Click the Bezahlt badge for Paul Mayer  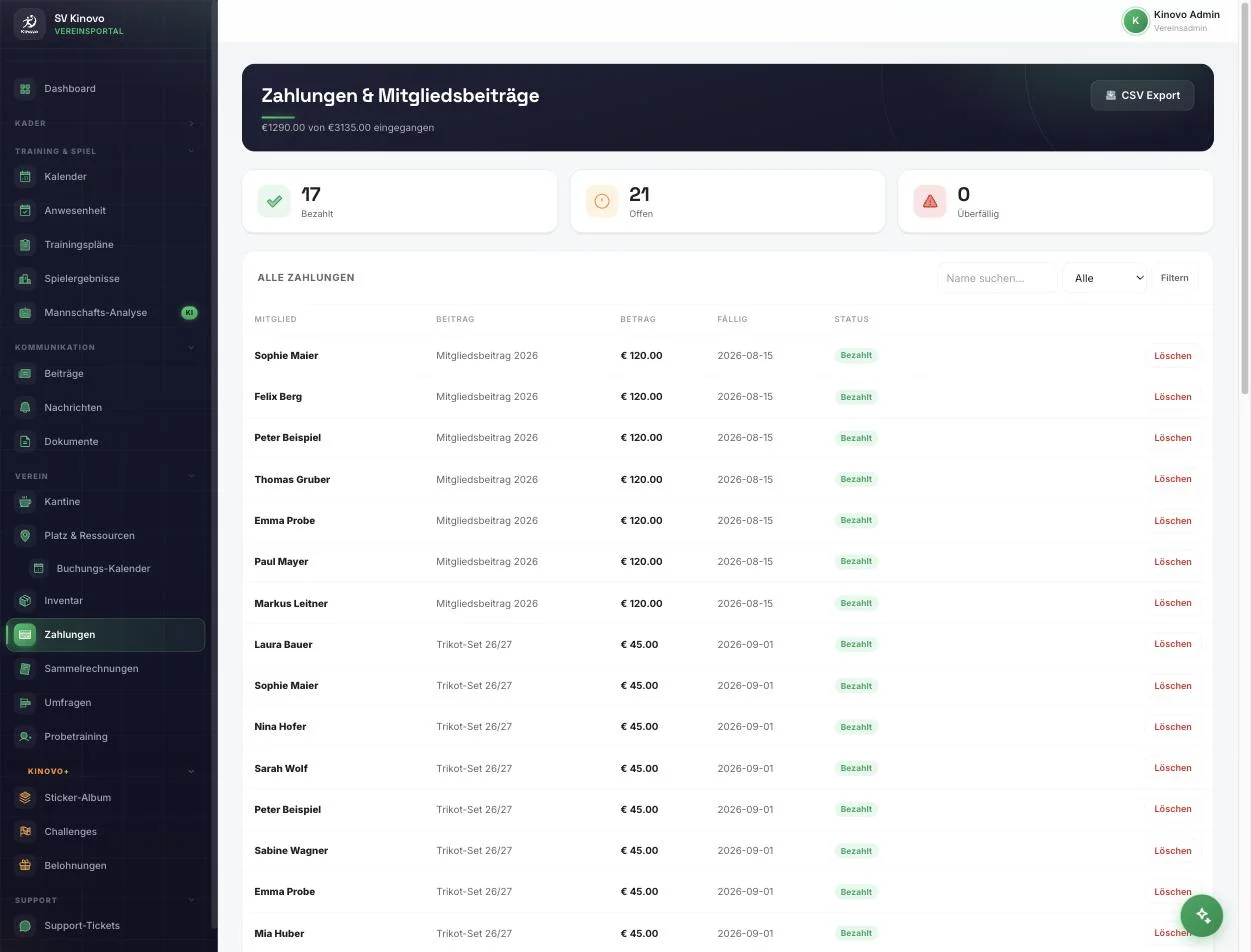tap(856, 562)
